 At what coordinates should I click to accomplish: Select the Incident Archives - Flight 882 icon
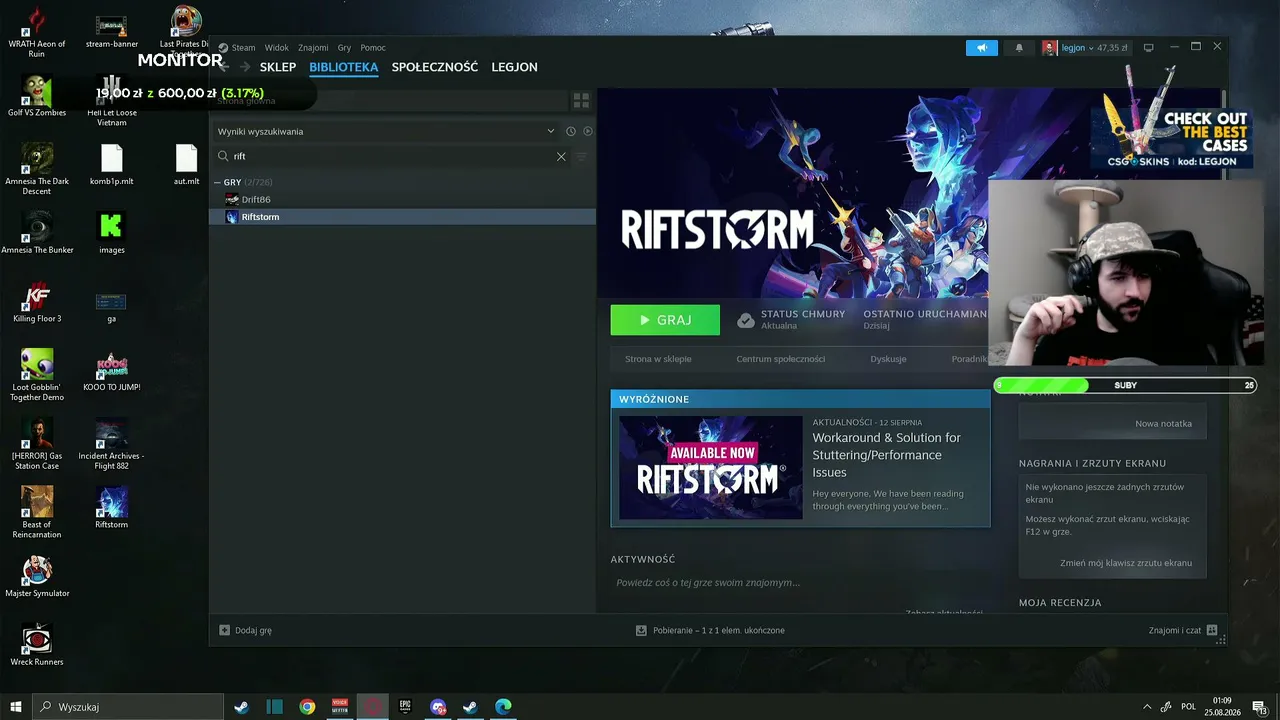click(111, 444)
